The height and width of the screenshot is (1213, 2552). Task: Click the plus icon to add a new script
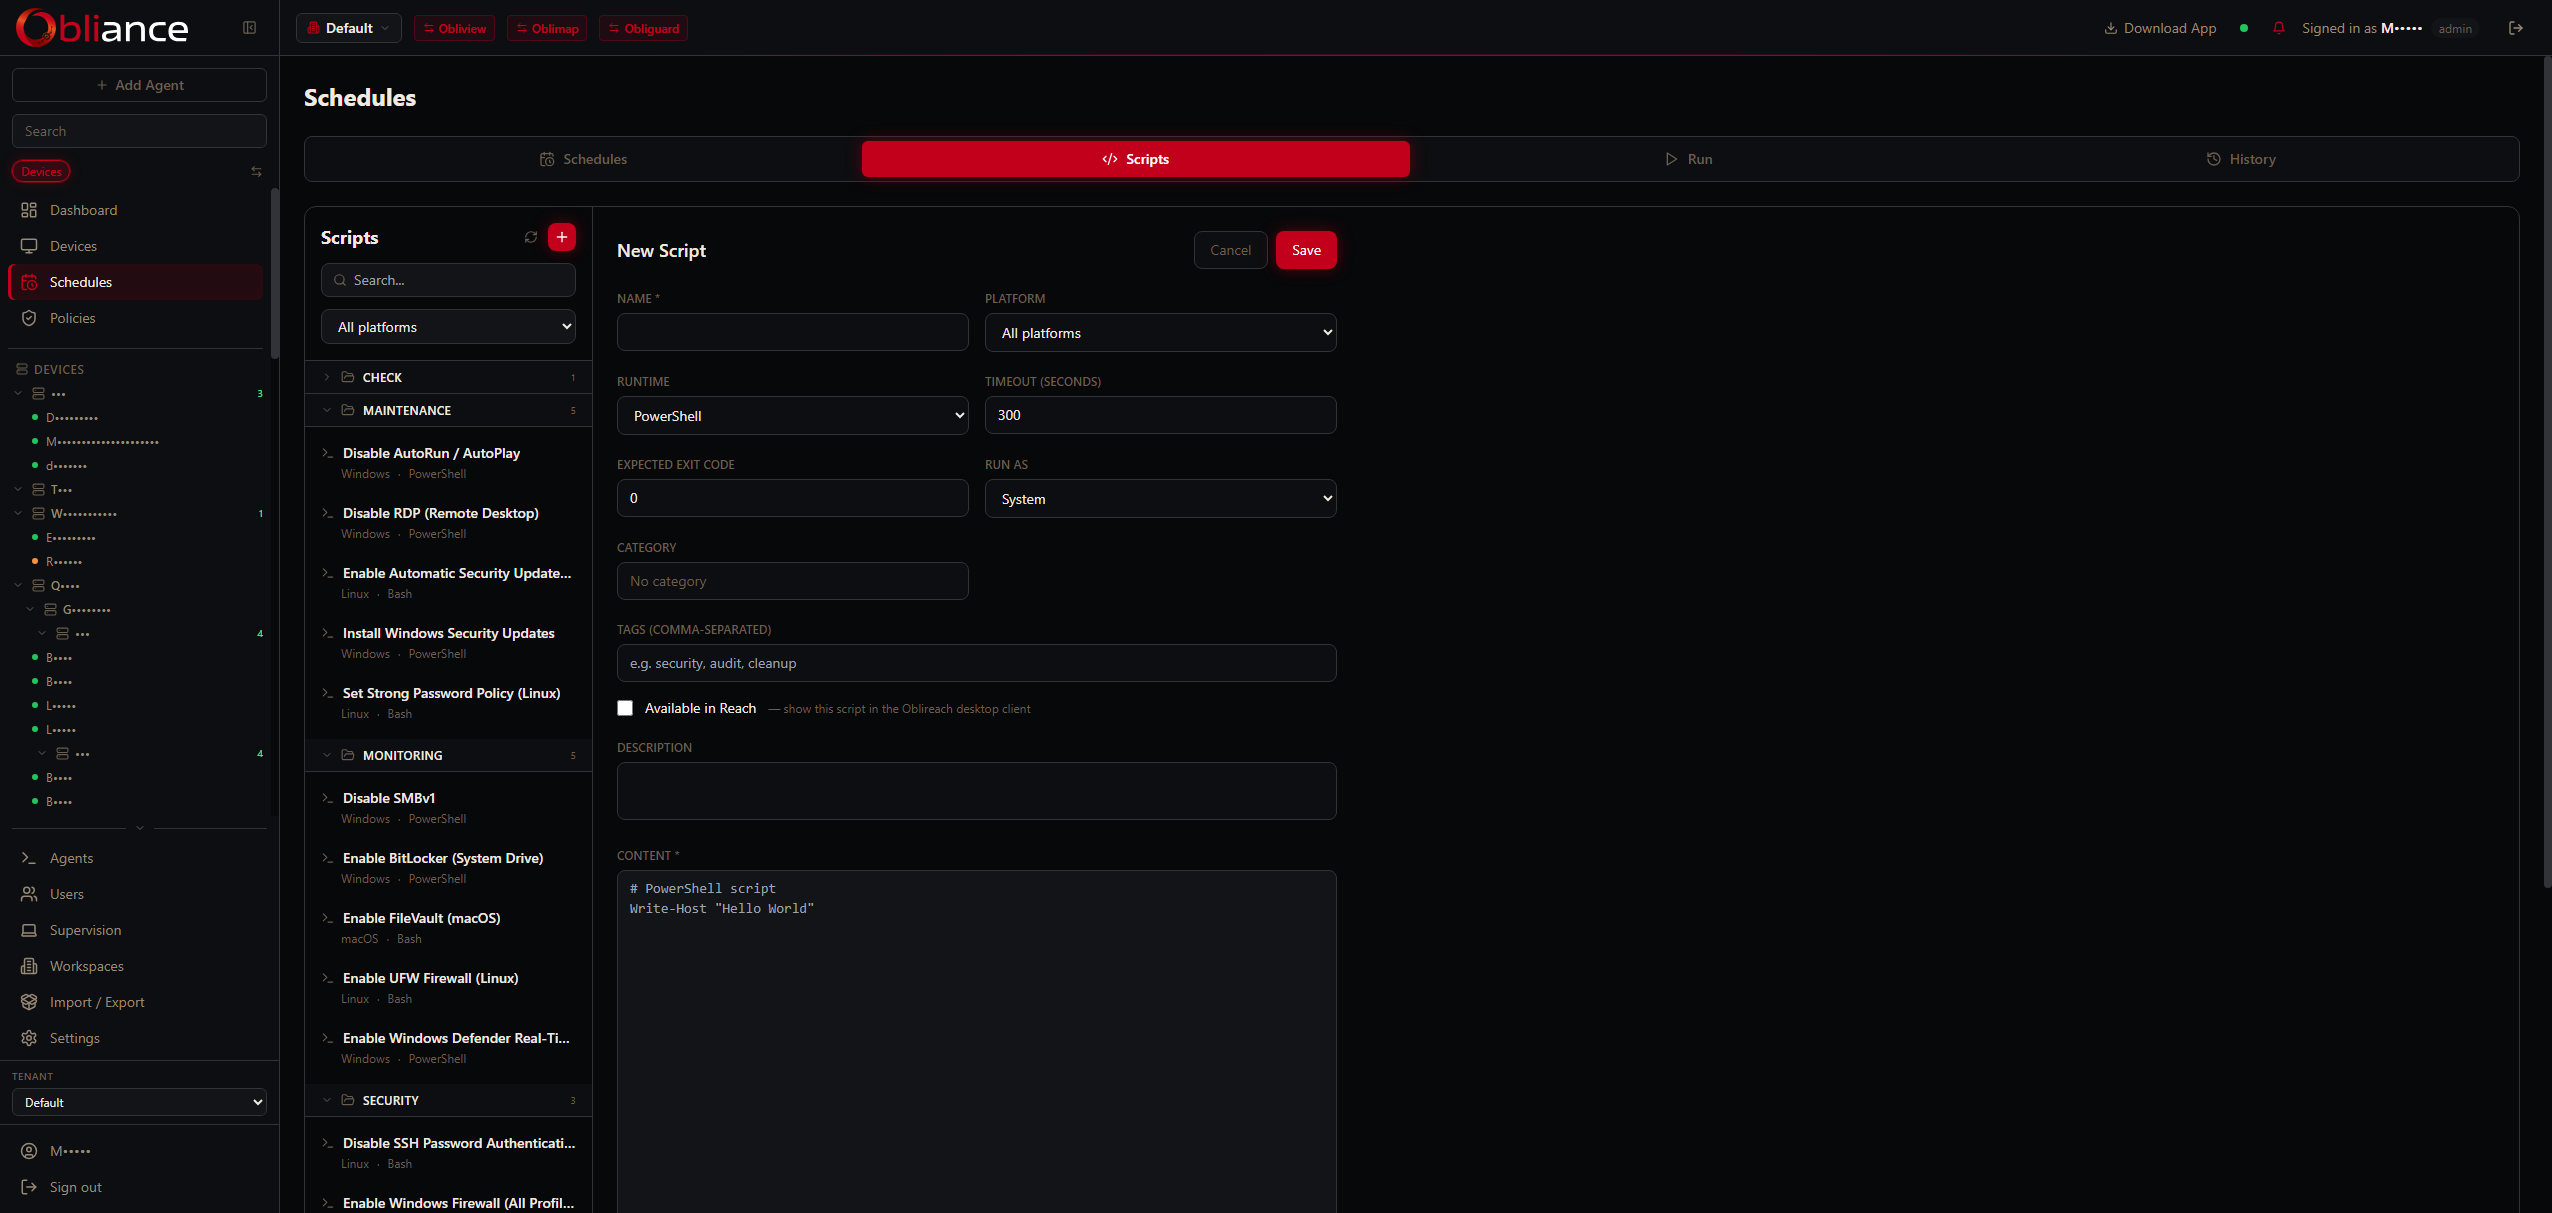coord(561,237)
